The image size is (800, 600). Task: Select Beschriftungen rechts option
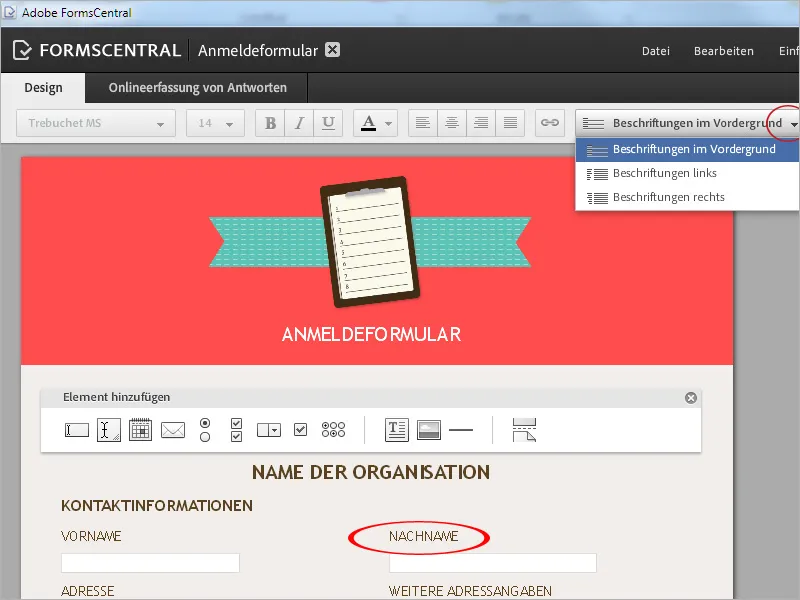[x=687, y=197]
